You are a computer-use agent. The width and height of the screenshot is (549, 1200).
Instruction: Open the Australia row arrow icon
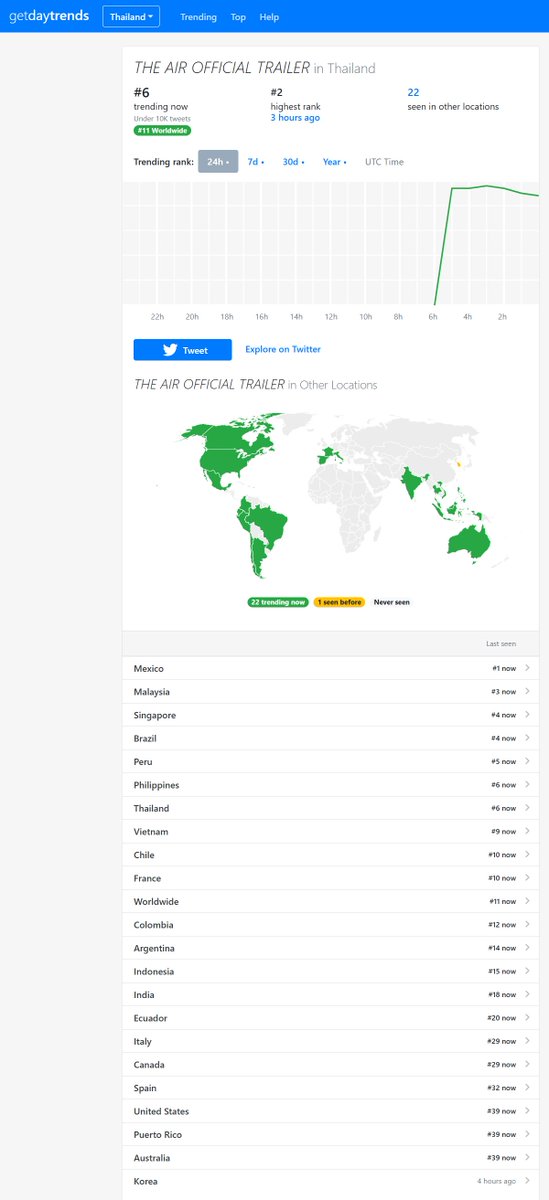pos(527,1158)
